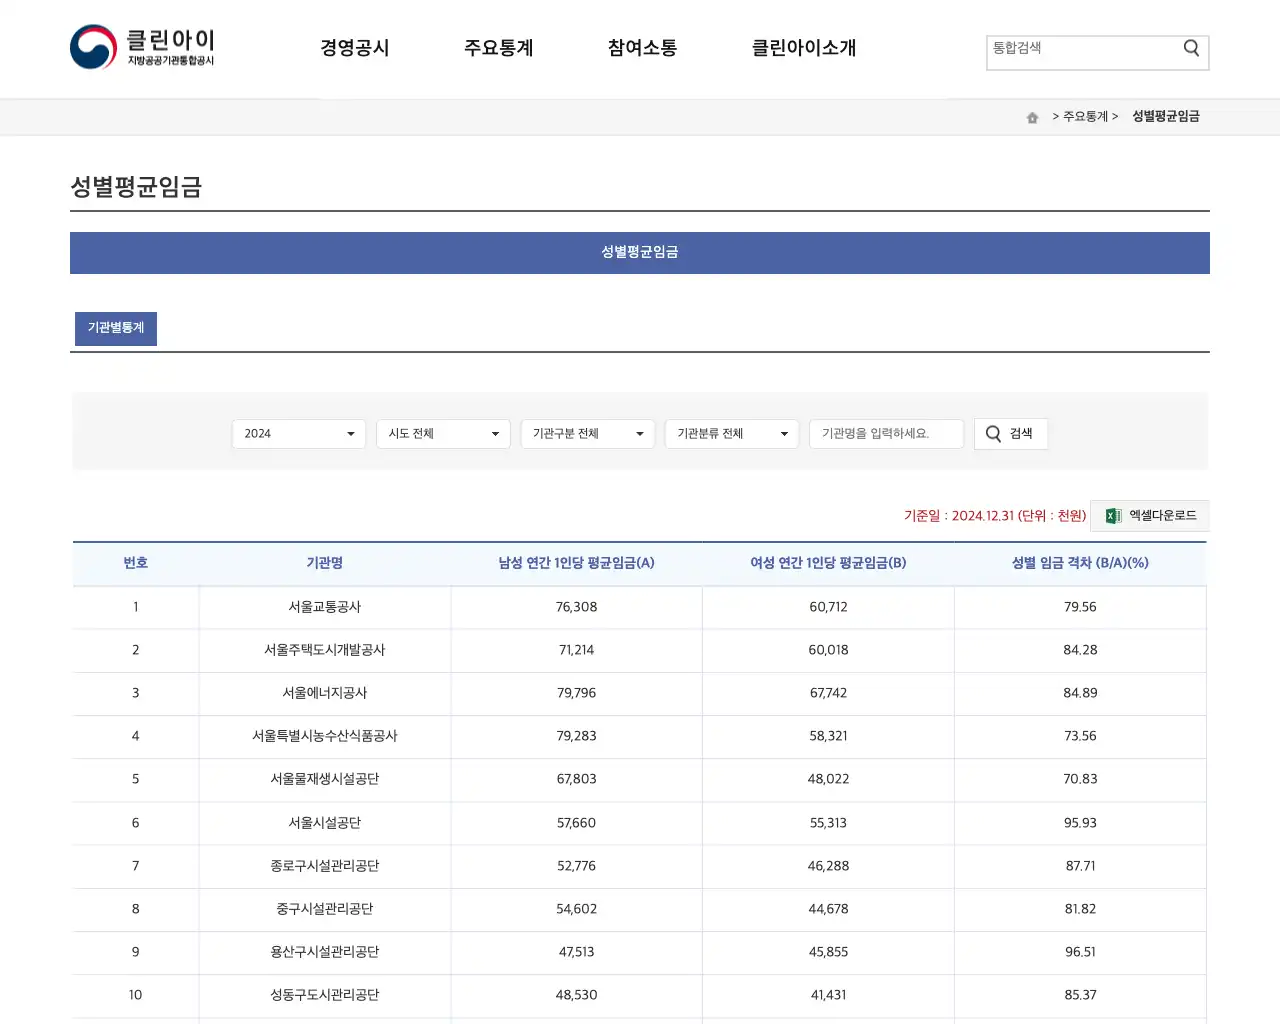The image size is (1280, 1024).
Task: Expand the 시도 전체 dropdown
Action: [x=442, y=434]
